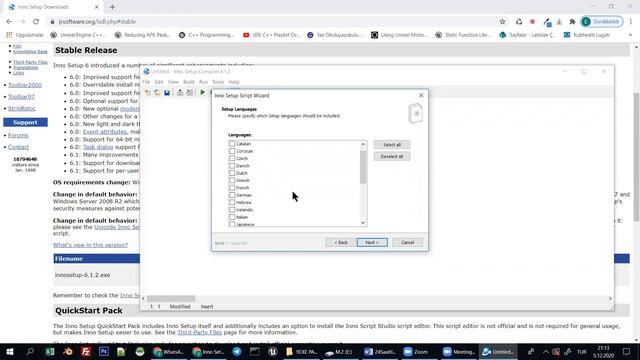This screenshot has height=360, width=640.
Task: Click the green Run toolbar icon
Action: coord(202,93)
